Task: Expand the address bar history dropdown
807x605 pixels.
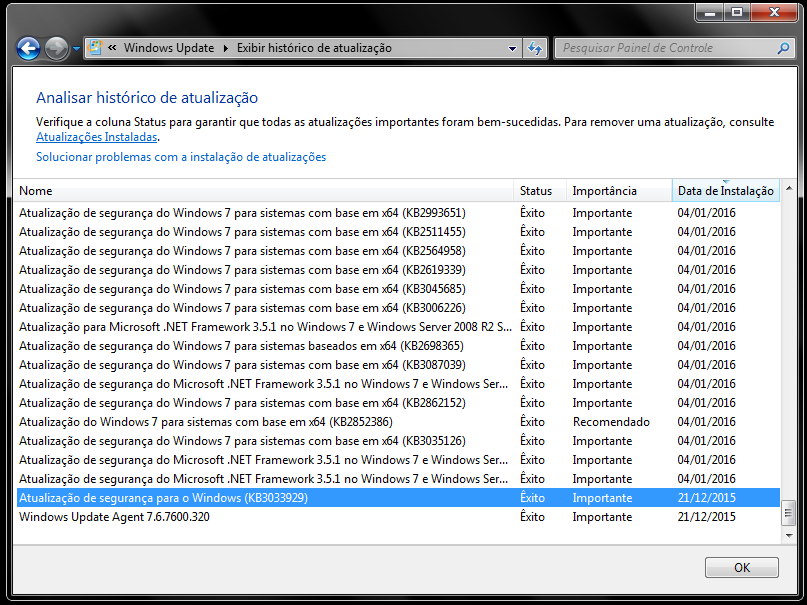Action: 512,48
